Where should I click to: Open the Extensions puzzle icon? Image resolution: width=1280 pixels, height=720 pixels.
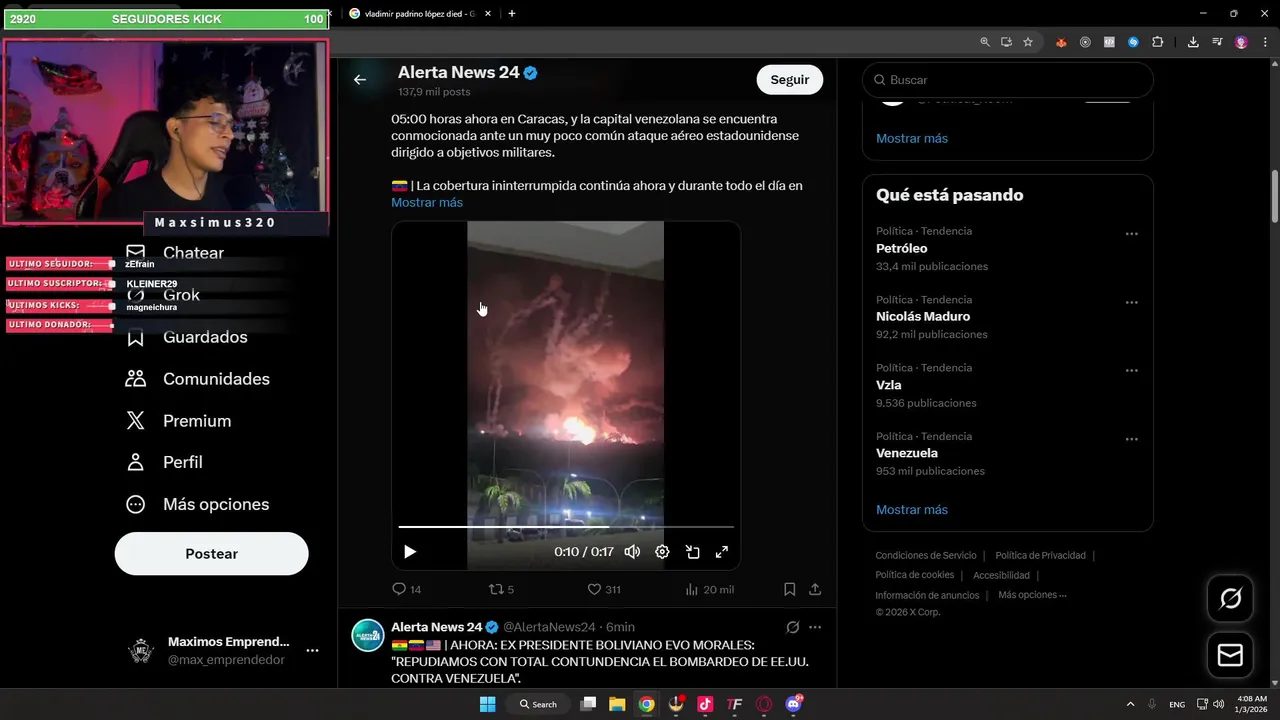pos(1157,42)
